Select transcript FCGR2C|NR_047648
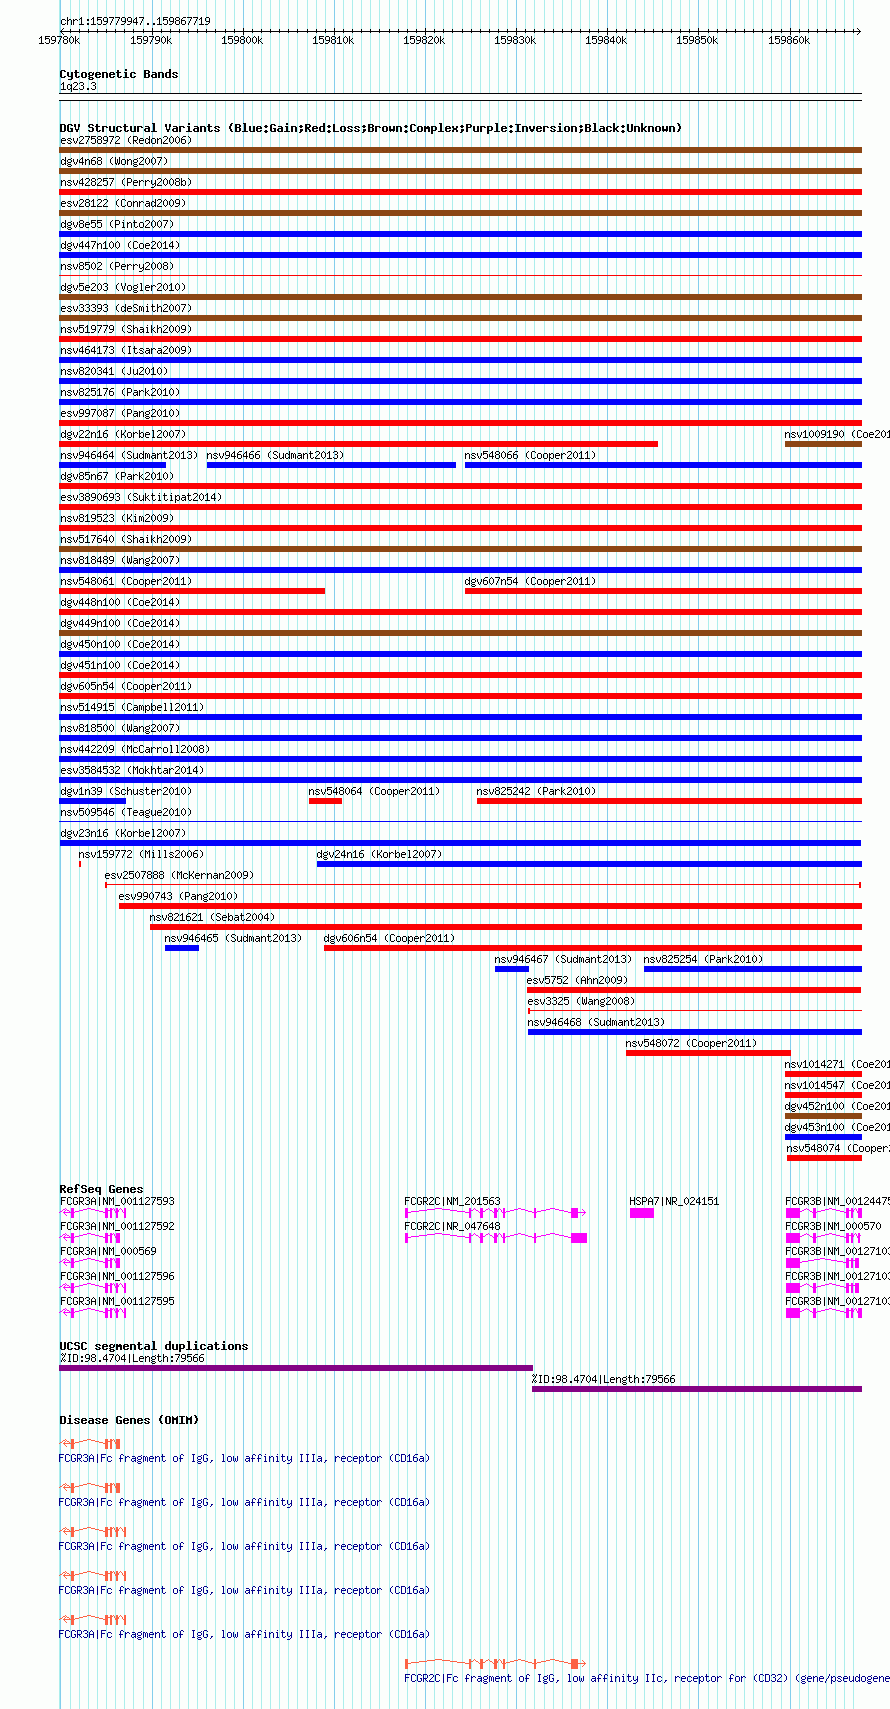This screenshot has width=890, height=1709. (452, 1226)
